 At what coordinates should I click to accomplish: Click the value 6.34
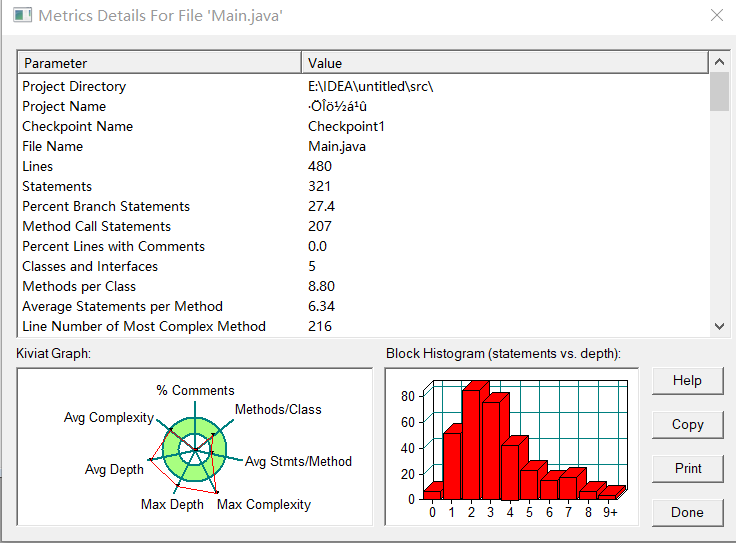322,306
